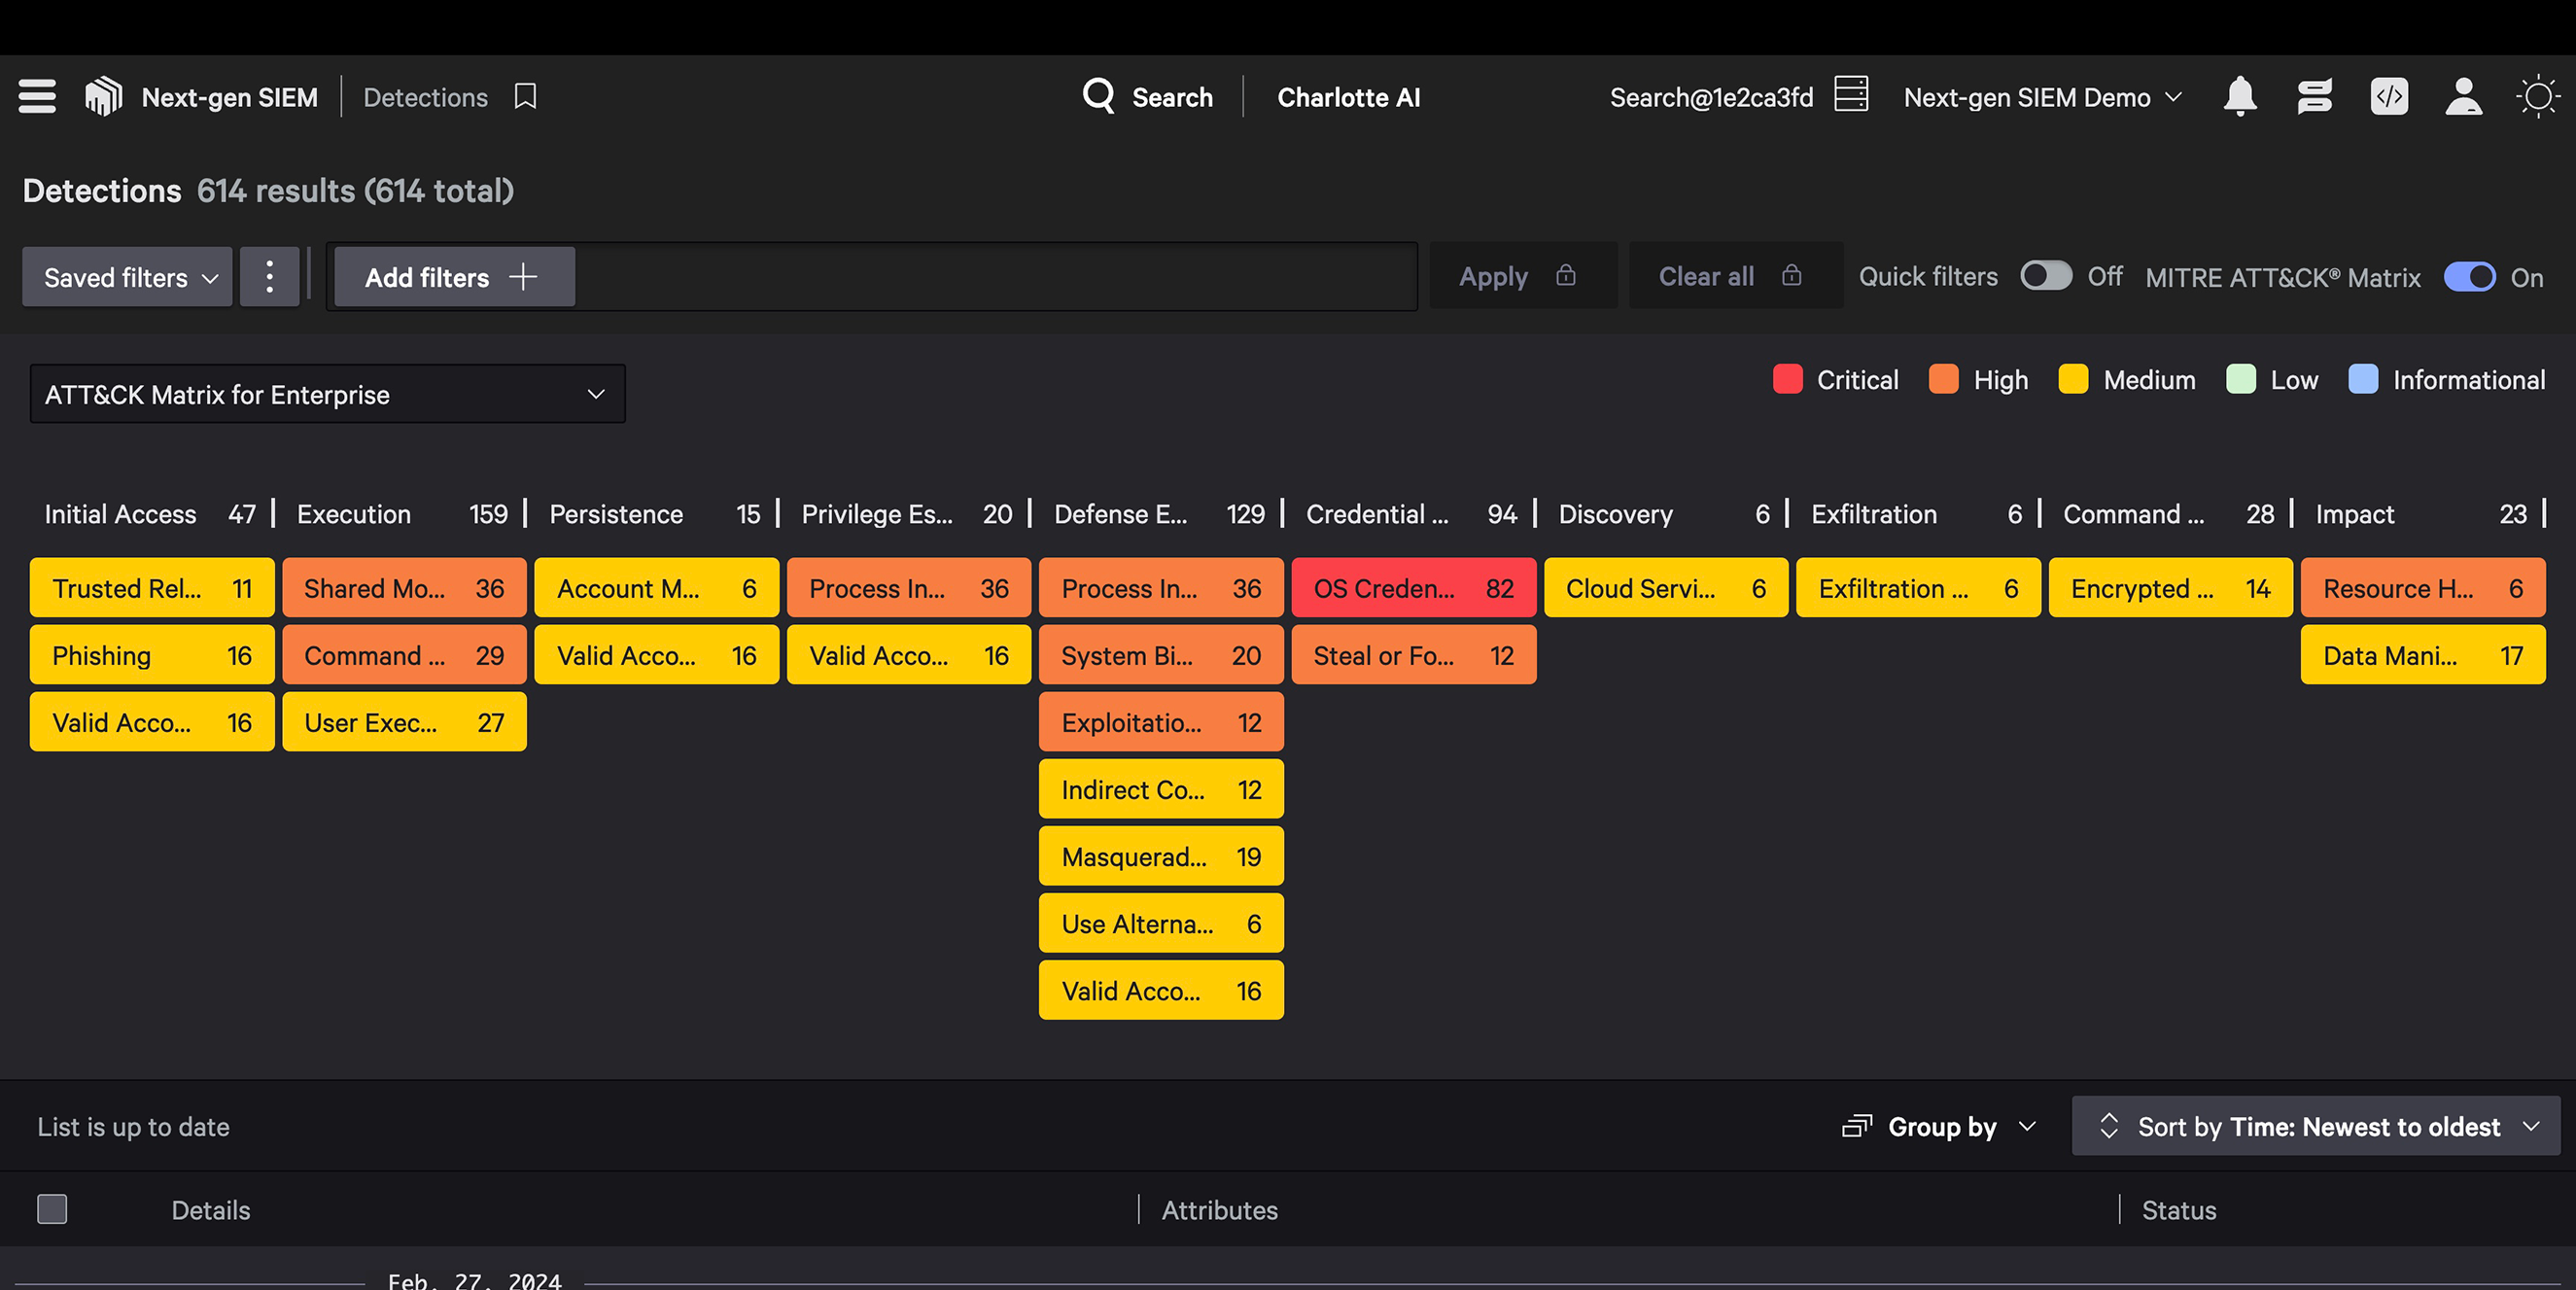
Task: Open ATT&CK Matrix for Enterprise dropdown
Action: tap(327, 394)
